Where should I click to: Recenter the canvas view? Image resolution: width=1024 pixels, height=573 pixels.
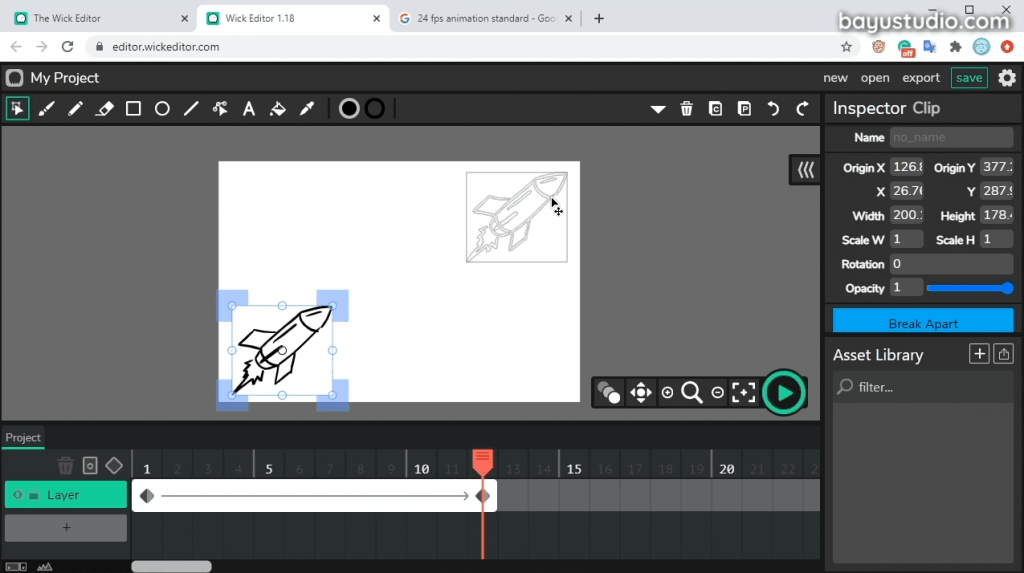coord(743,393)
